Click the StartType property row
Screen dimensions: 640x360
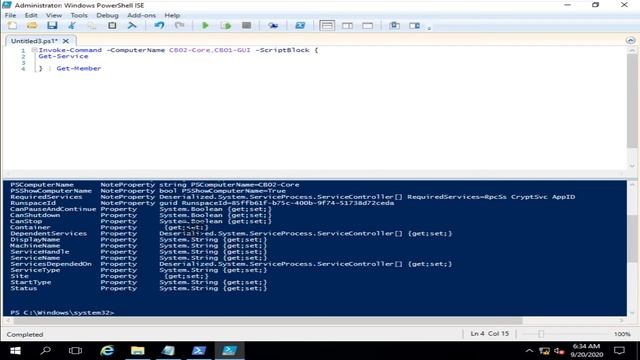(139, 282)
